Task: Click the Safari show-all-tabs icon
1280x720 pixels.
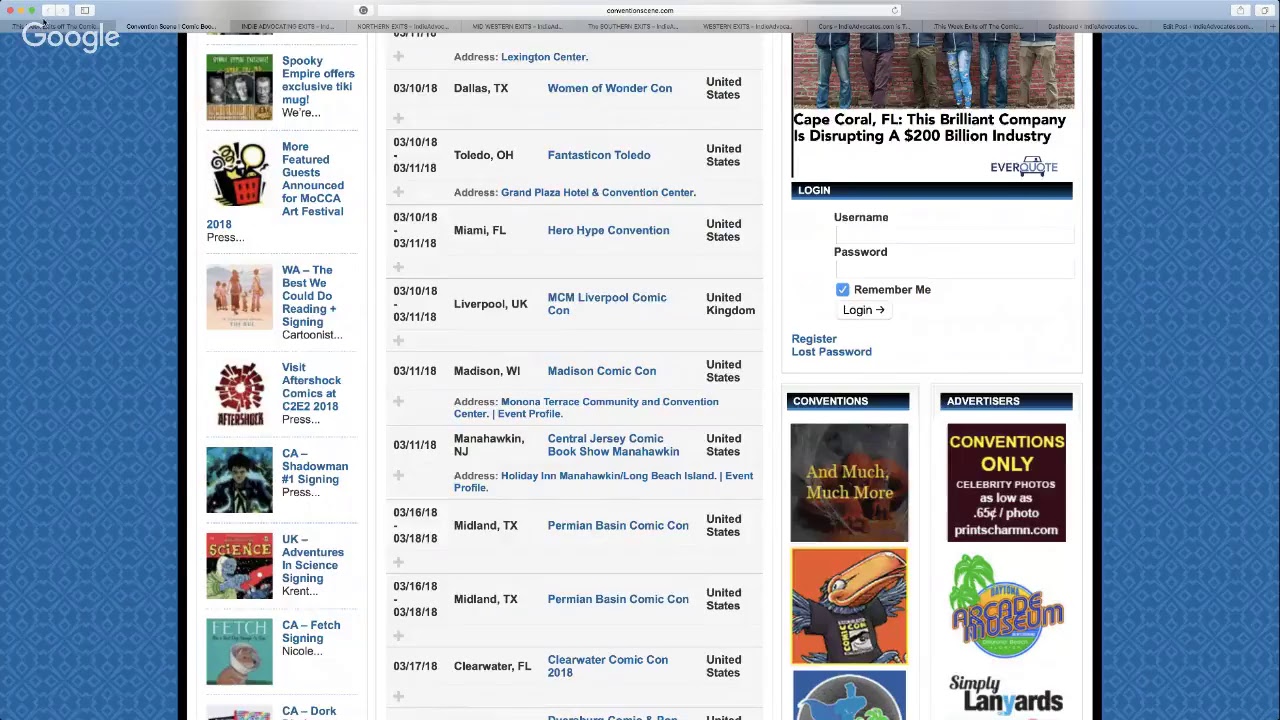Action: pos(1264,10)
